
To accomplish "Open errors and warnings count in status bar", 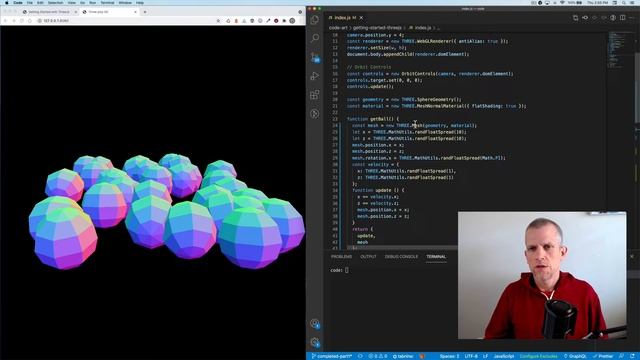I will click(378, 356).
